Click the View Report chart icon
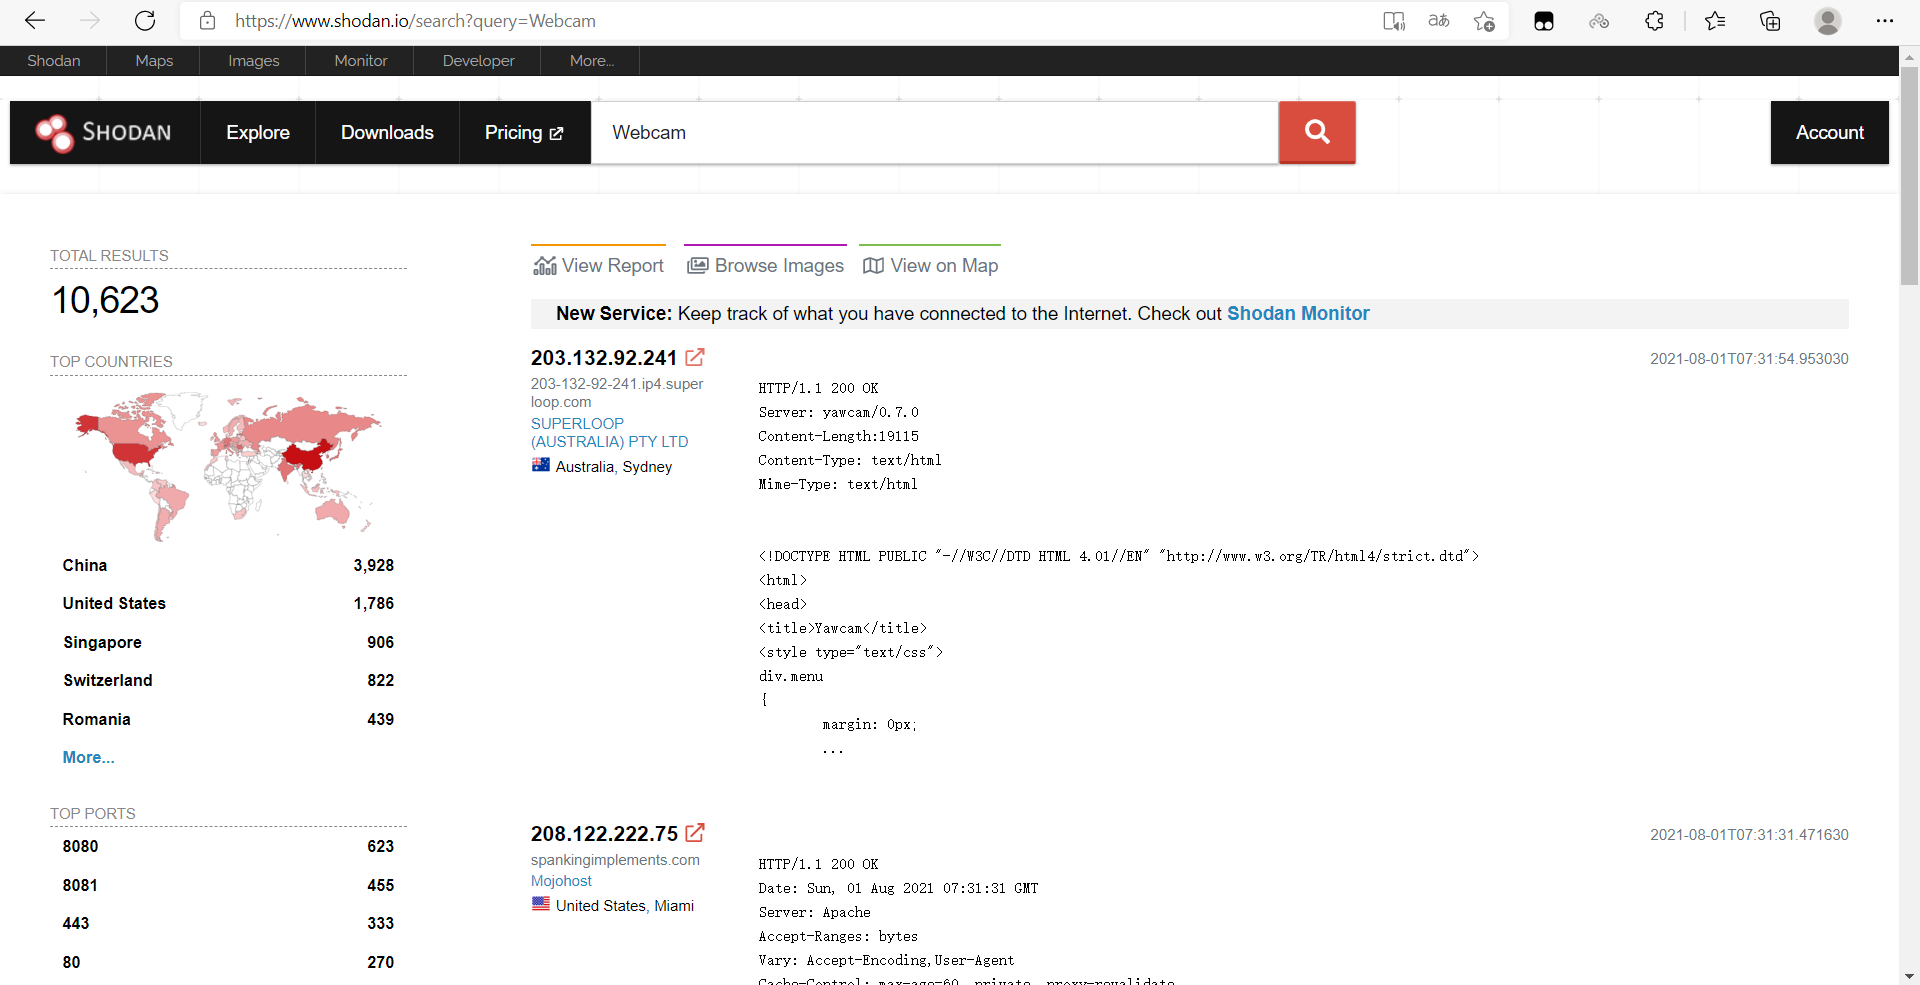Image resolution: width=1920 pixels, height=985 pixels. 545,265
